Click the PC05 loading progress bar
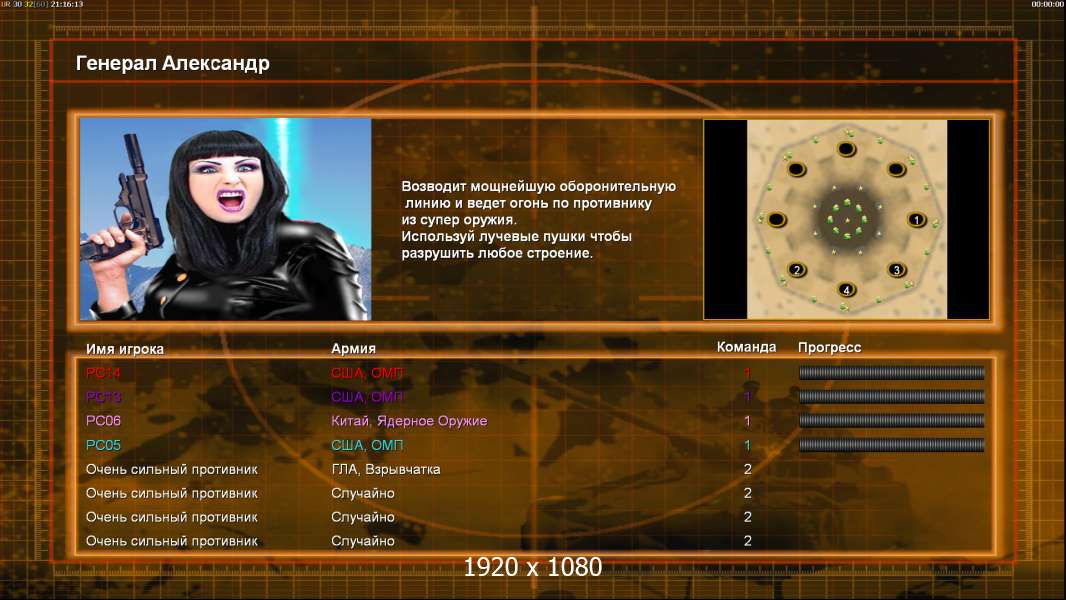Viewport: 1066px width, 600px height. (x=891, y=445)
